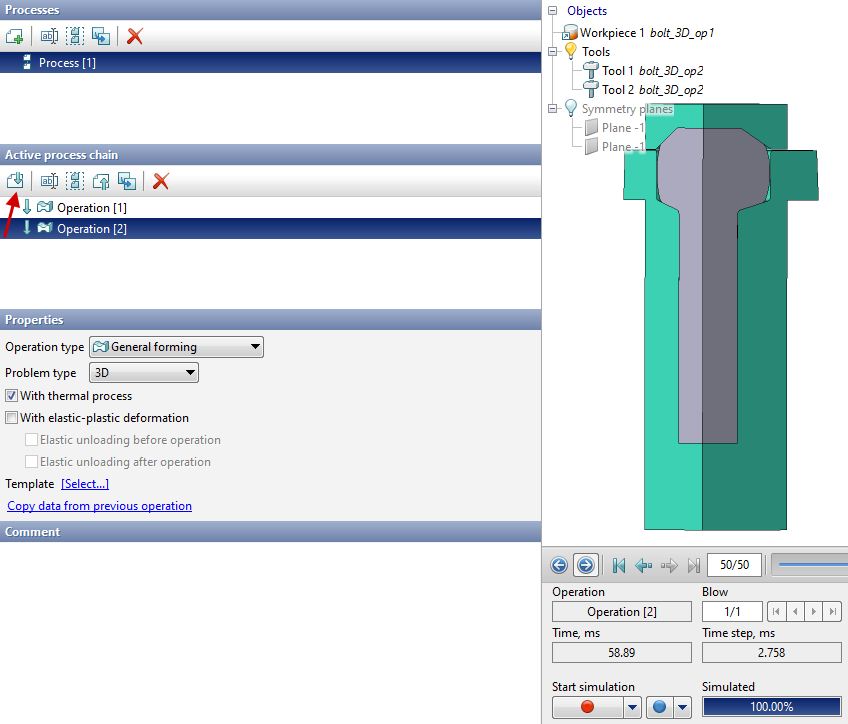Delete selected operation with red X
This screenshot has height=724, width=848.
tap(160, 181)
